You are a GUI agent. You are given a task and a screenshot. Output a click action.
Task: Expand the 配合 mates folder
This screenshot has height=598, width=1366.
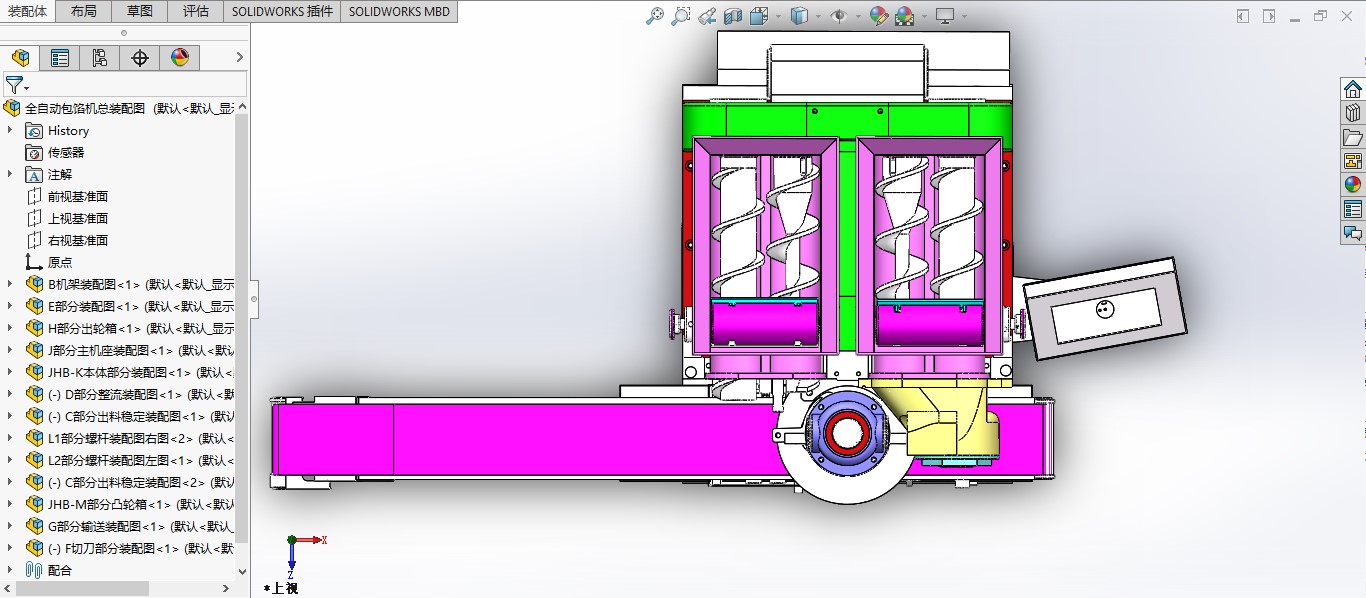click(10, 570)
